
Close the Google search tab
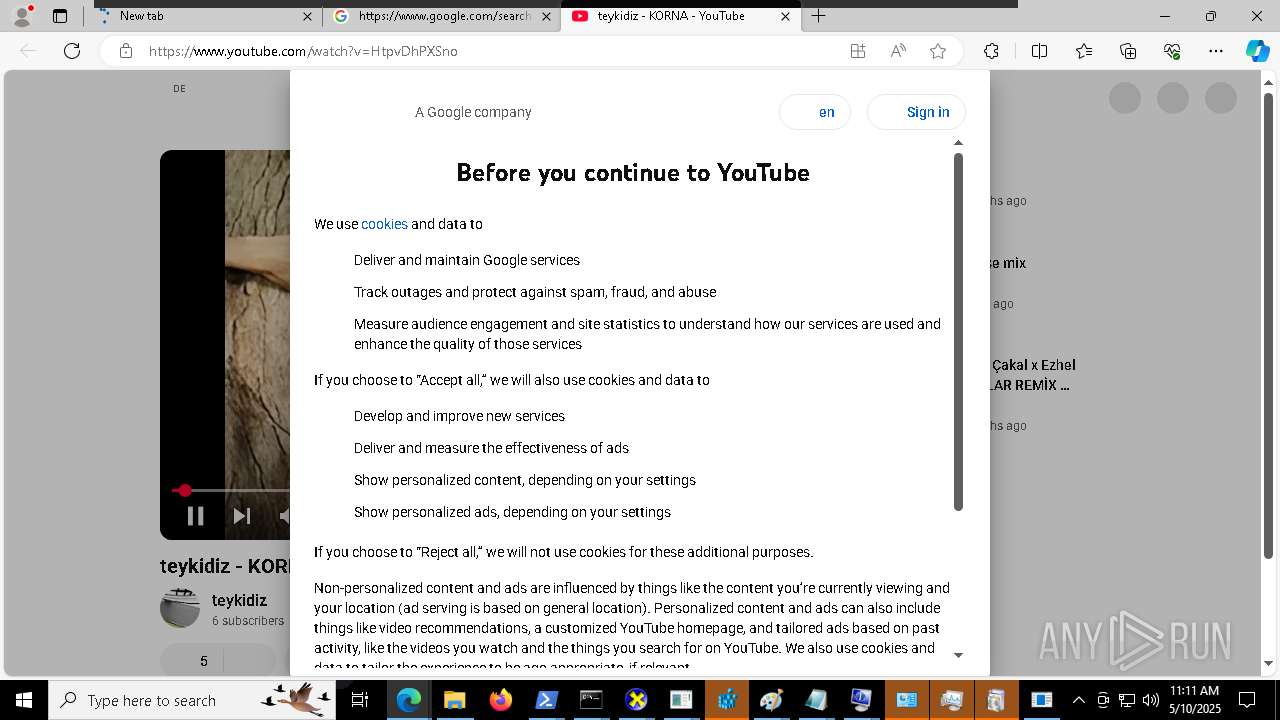click(546, 16)
